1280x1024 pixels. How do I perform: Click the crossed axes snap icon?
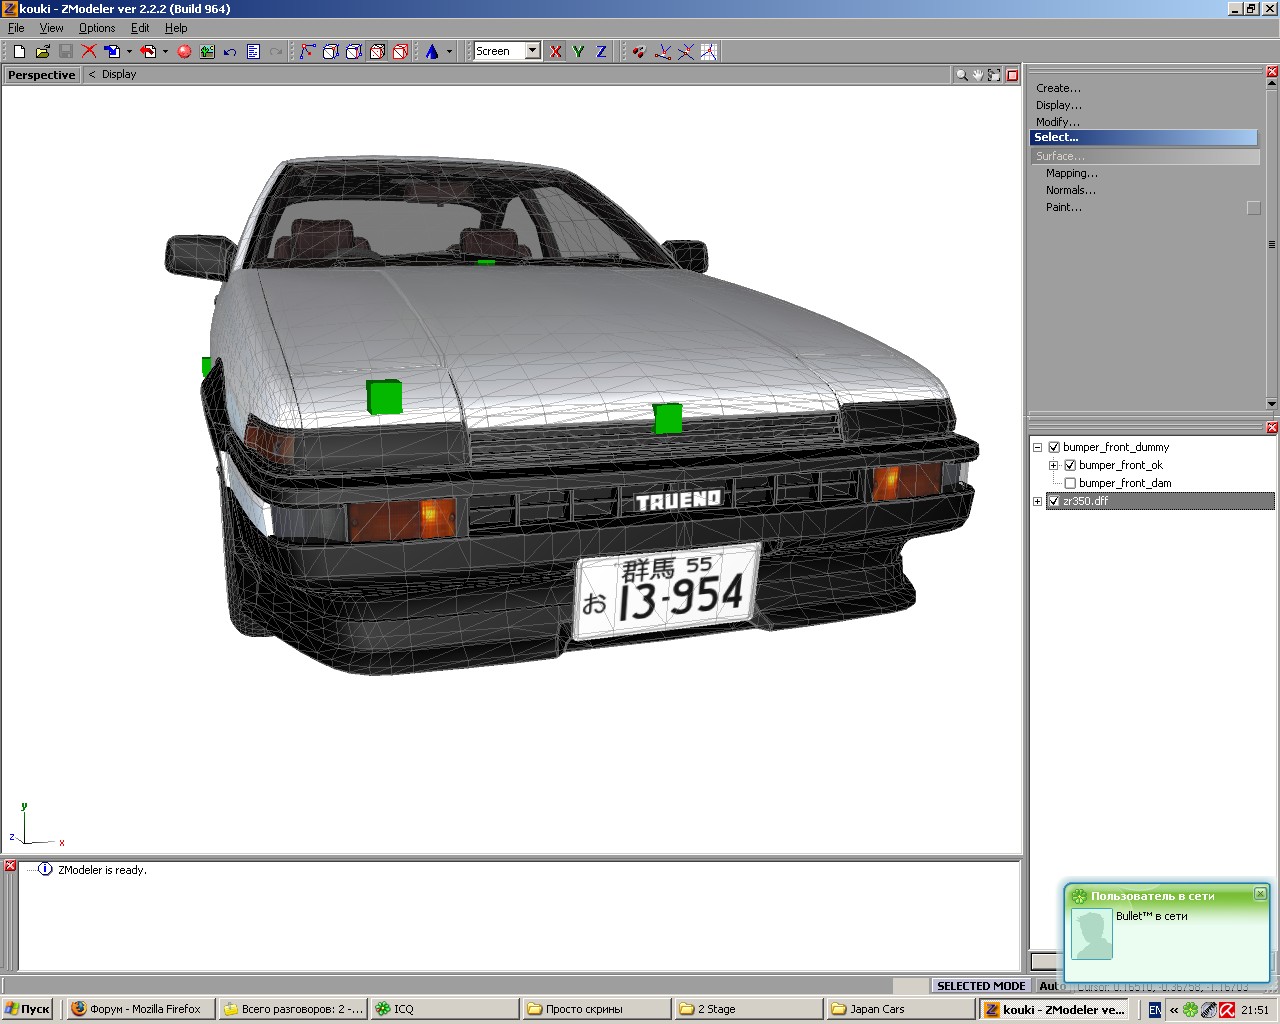[x=686, y=51]
